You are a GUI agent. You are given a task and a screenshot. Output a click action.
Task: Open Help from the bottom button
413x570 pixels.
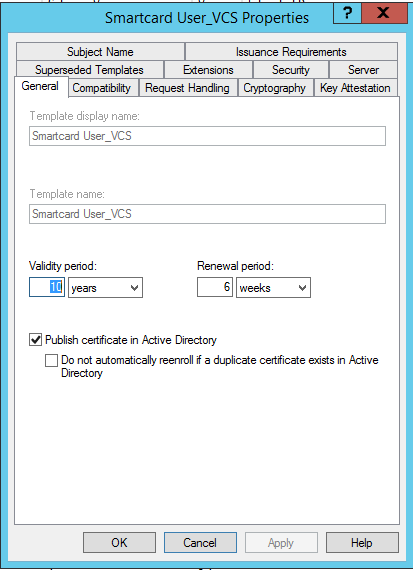362,543
